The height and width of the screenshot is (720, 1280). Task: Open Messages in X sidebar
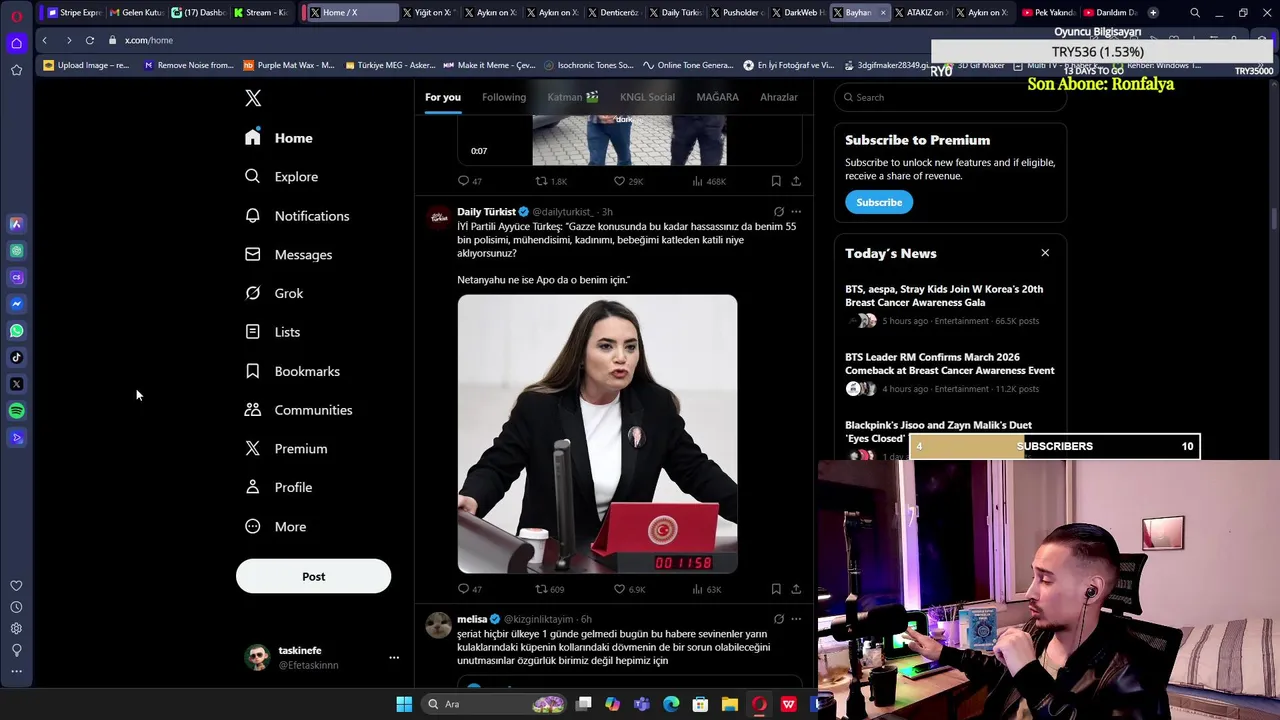coord(288,255)
